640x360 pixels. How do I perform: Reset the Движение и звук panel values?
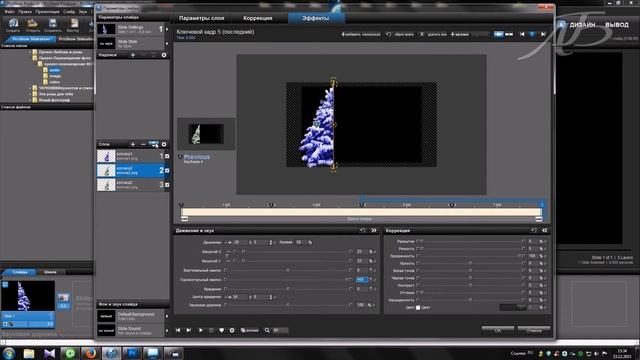[362, 230]
